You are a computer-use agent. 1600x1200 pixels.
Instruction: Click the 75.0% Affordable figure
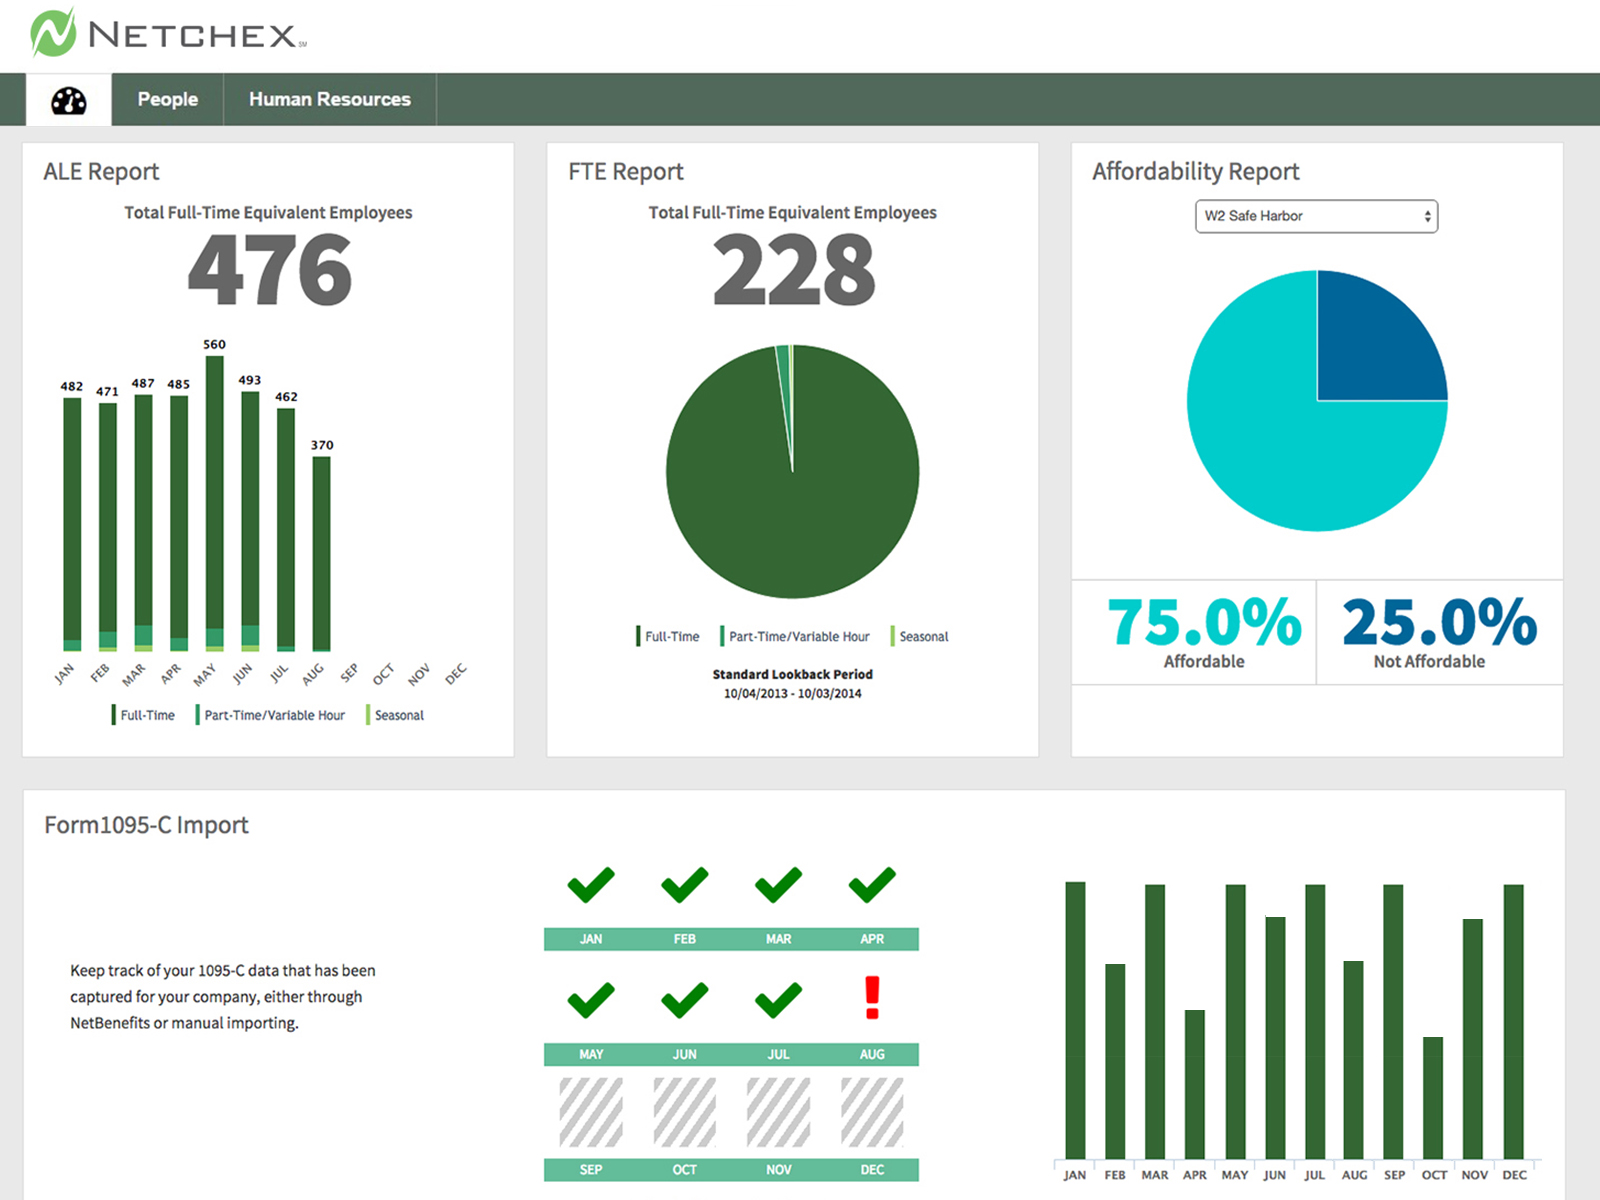click(1204, 624)
